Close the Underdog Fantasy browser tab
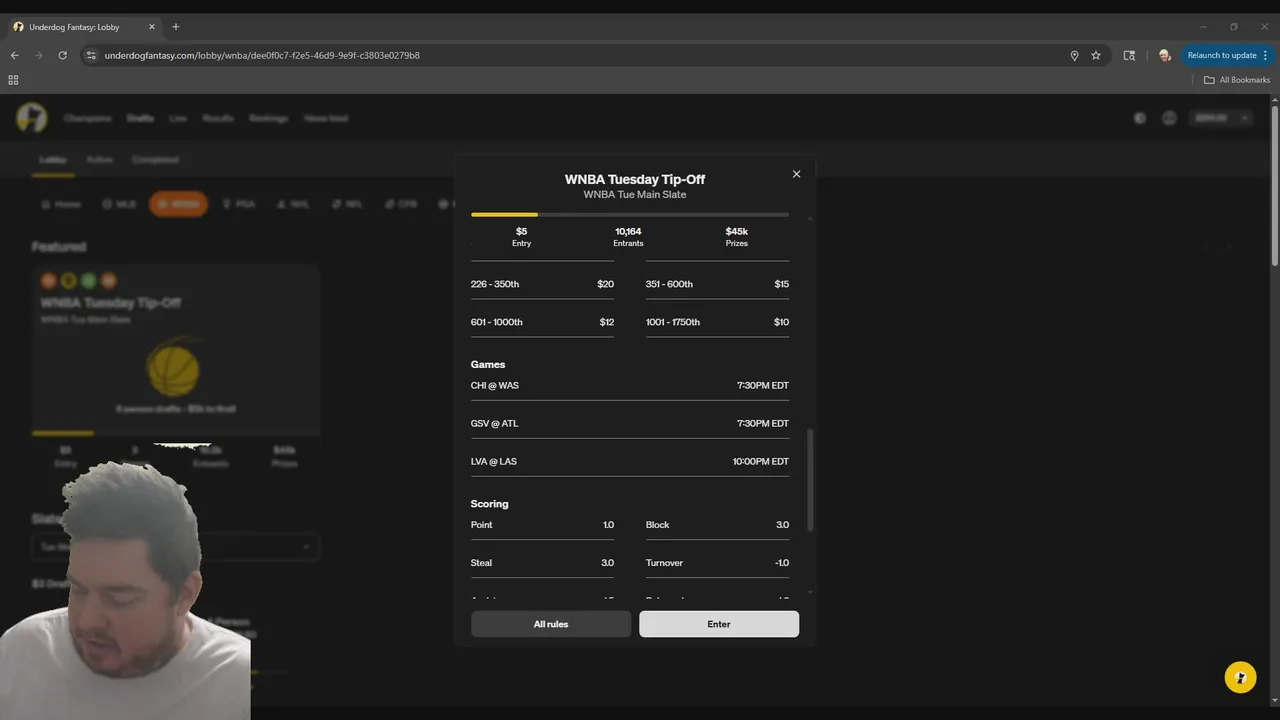 point(152,27)
